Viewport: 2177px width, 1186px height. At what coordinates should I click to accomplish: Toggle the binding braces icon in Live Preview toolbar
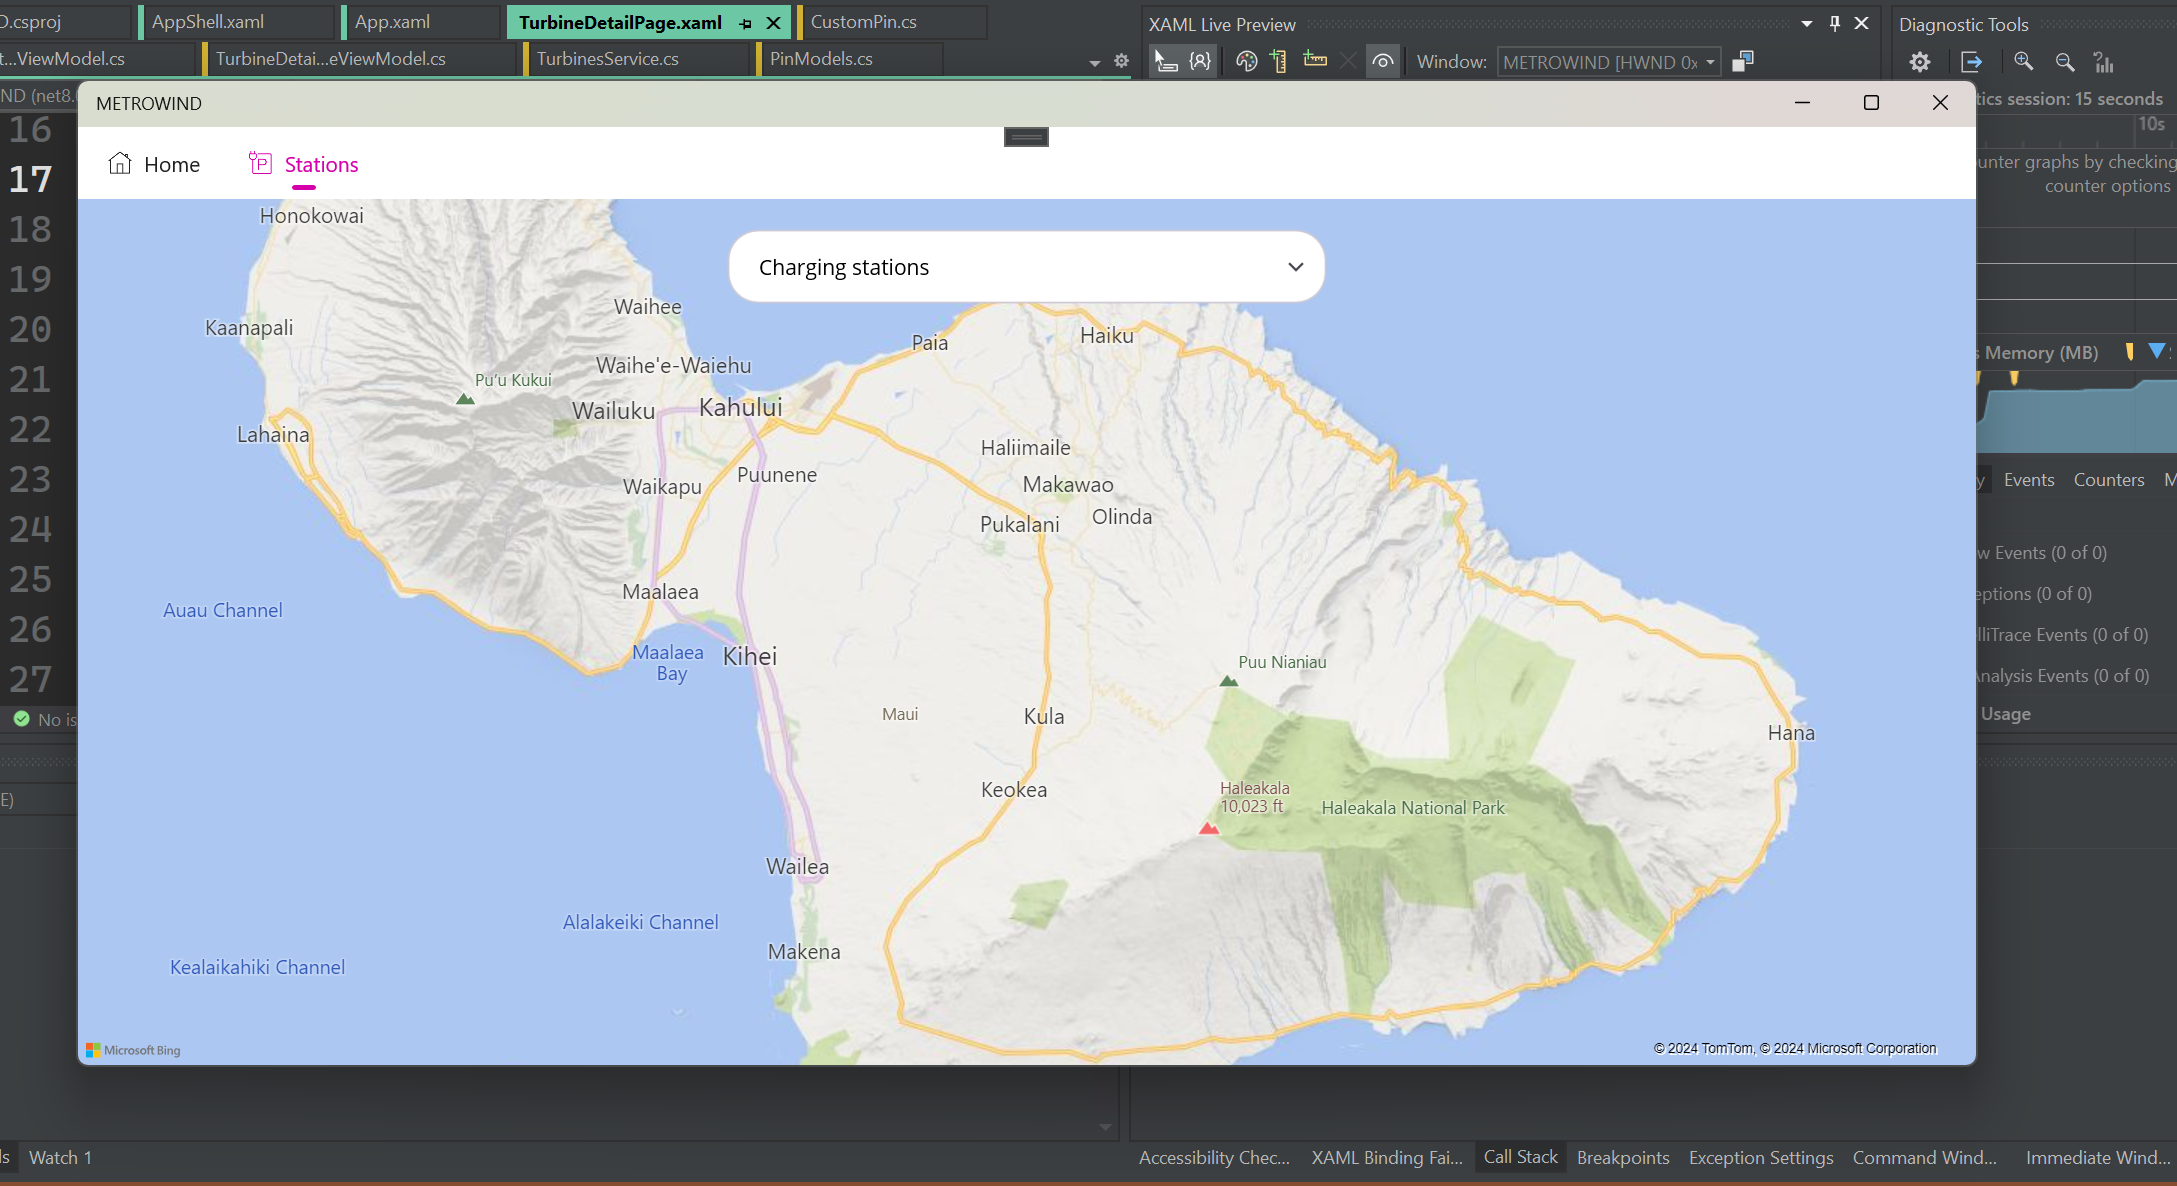[x=1200, y=62]
